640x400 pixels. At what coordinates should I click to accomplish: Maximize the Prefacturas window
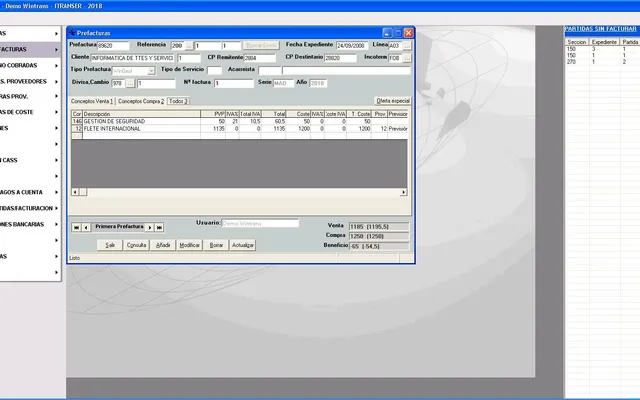[398, 33]
